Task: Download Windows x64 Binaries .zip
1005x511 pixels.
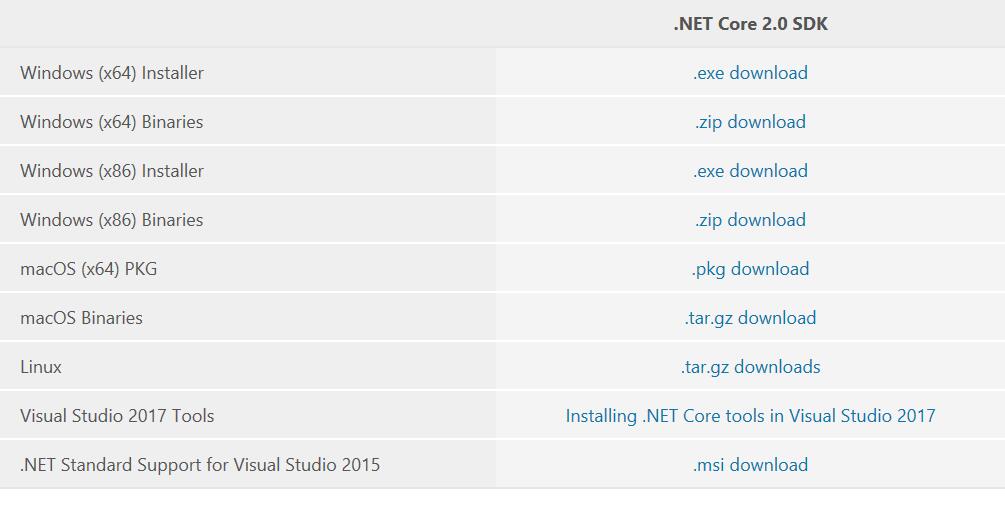Action: 750,122
